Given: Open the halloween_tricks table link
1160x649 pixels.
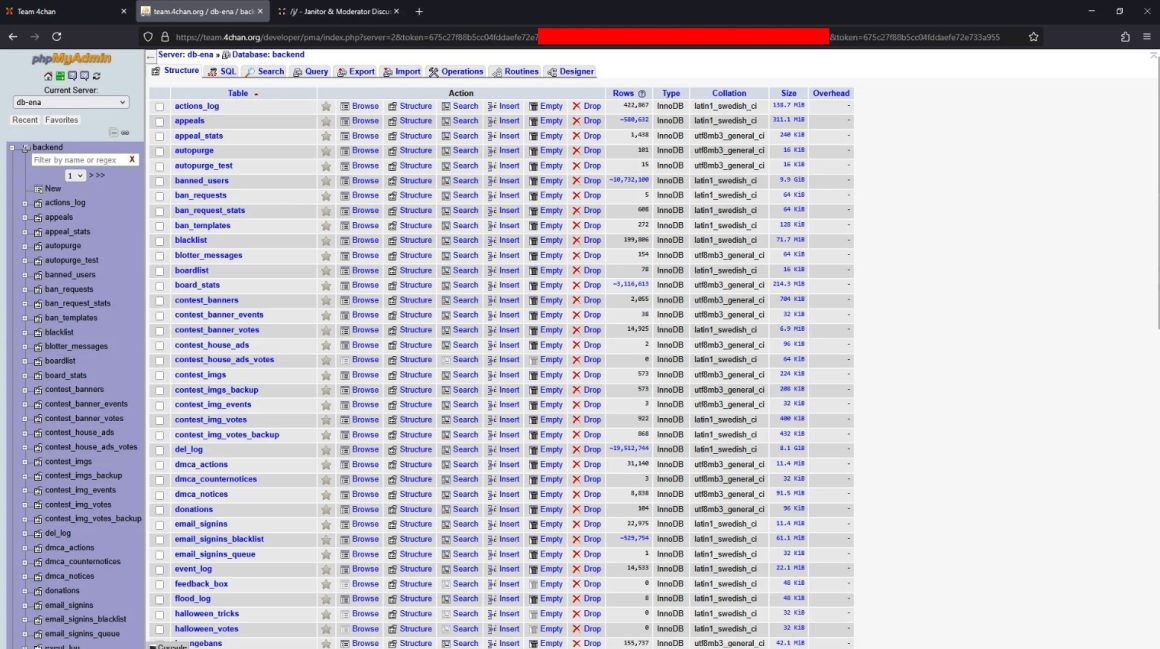Looking at the screenshot, I should click(206, 614).
